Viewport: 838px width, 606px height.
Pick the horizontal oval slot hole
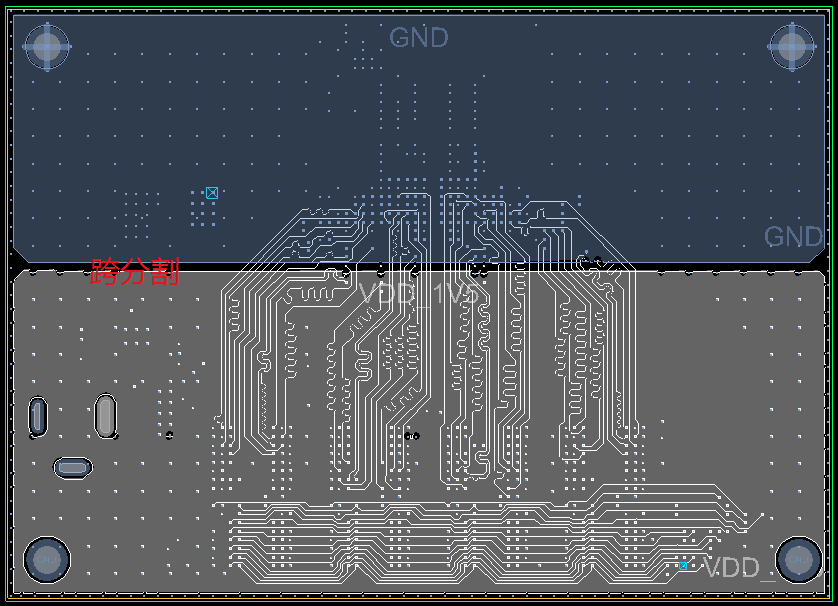tap(72, 467)
